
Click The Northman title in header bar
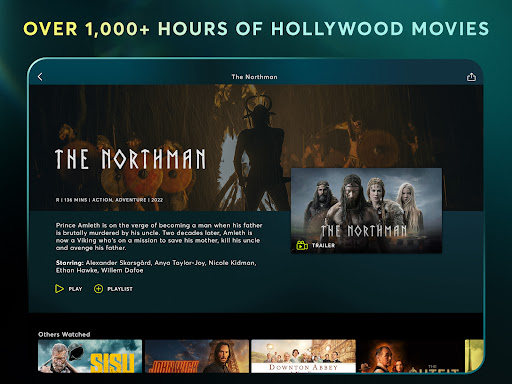pos(254,77)
